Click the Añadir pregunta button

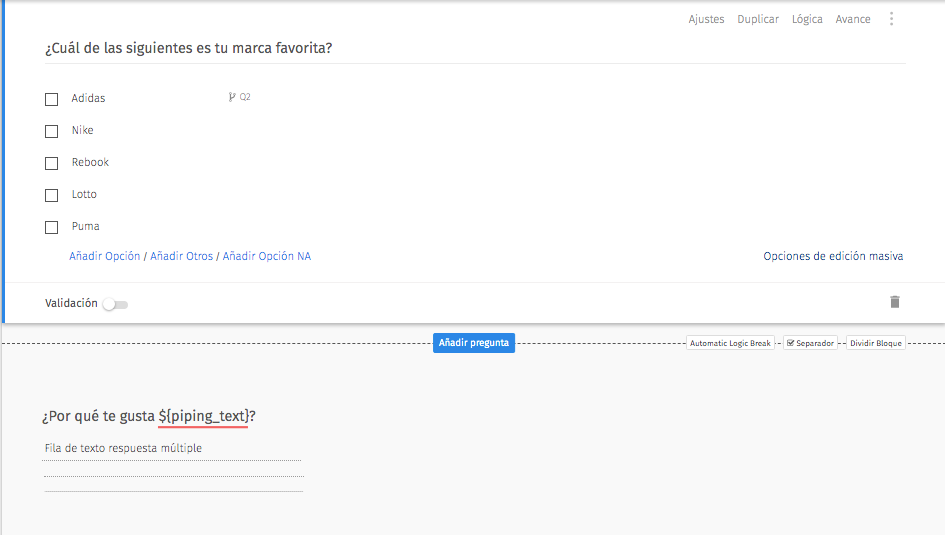(474, 343)
